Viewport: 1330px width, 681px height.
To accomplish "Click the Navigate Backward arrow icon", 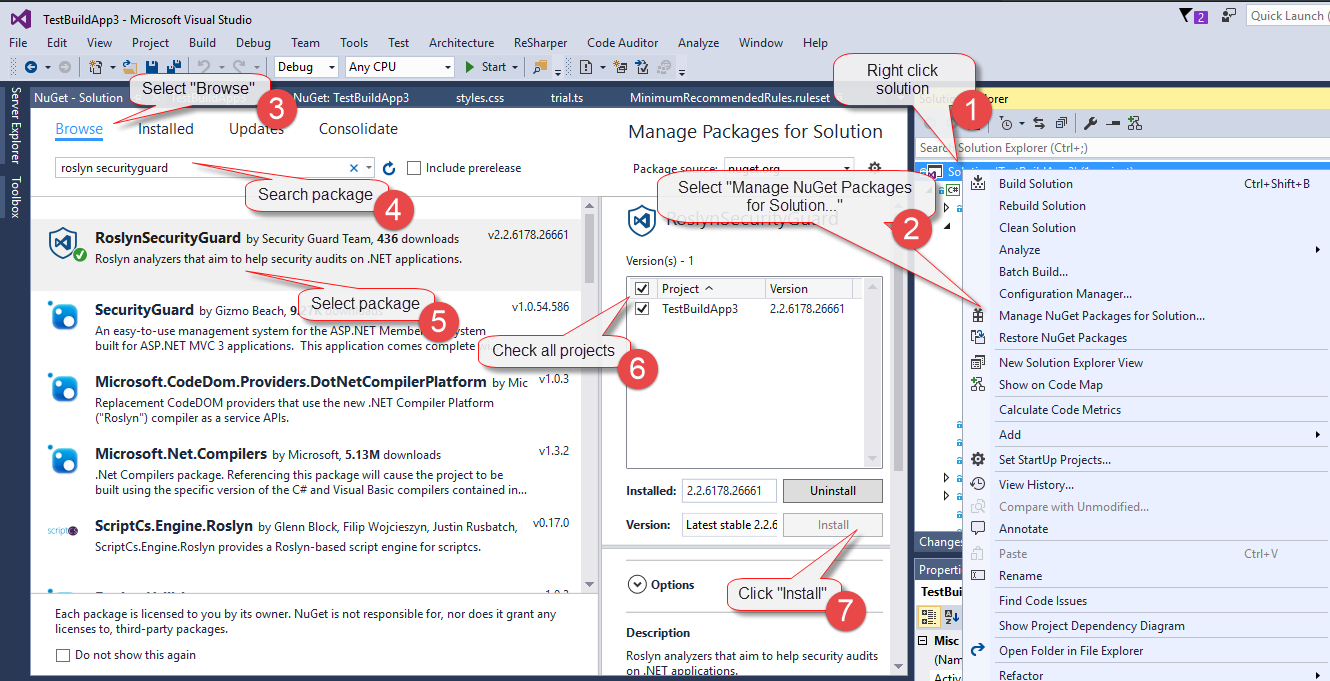I will [30, 67].
